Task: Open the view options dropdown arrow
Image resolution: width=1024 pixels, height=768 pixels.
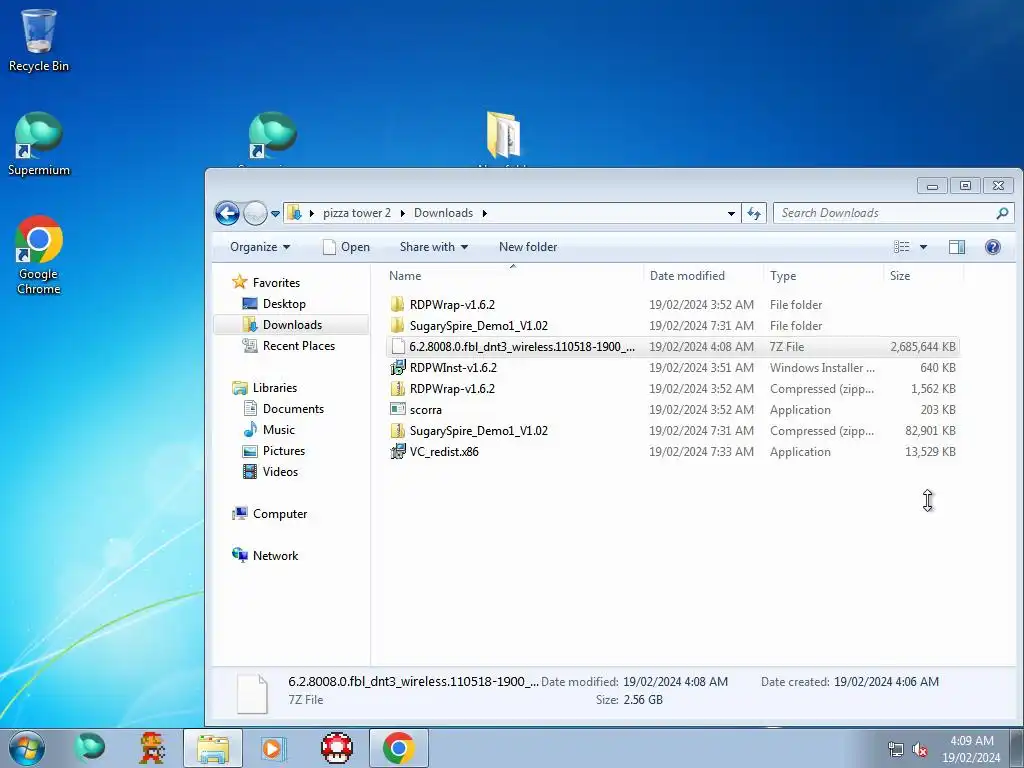Action: click(x=923, y=247)
